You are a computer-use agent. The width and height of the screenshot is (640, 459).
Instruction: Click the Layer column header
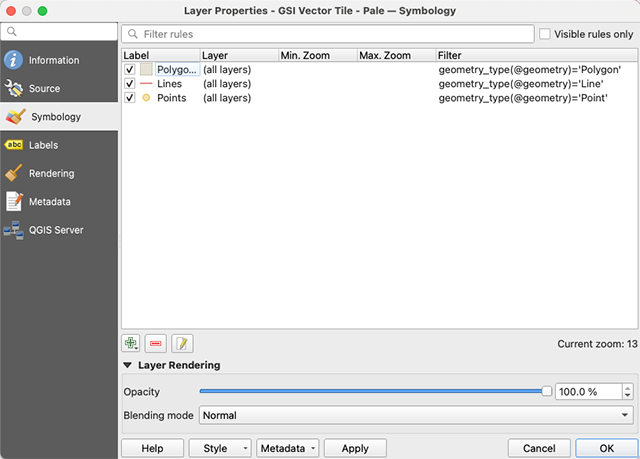click(x=240, y=55)
